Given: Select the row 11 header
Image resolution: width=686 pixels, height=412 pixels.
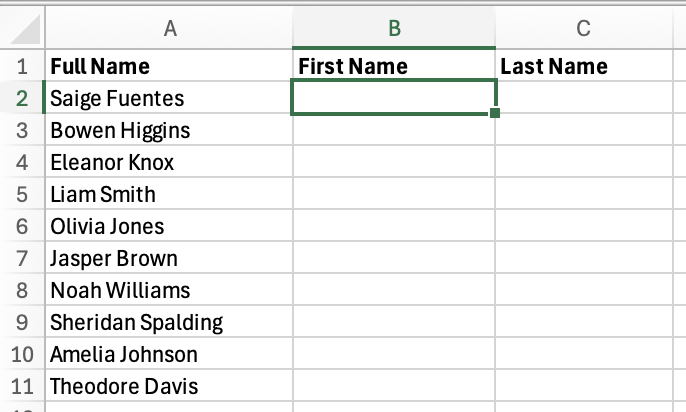Looking at the screenshot, I should [22, 386].
